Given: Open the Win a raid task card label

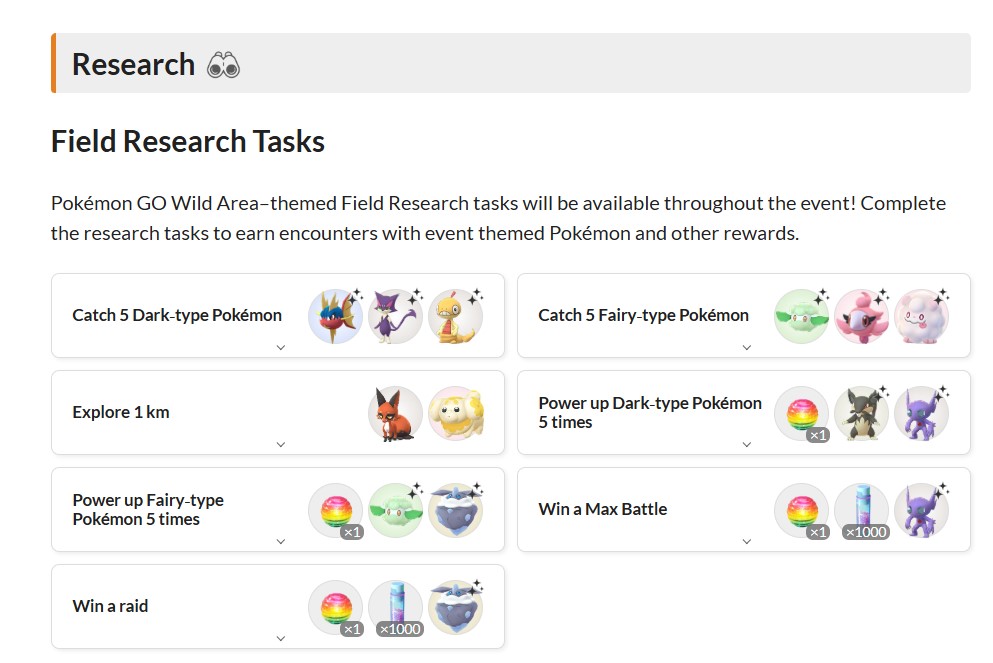Looking at the screenshot, I should [110, 606].
